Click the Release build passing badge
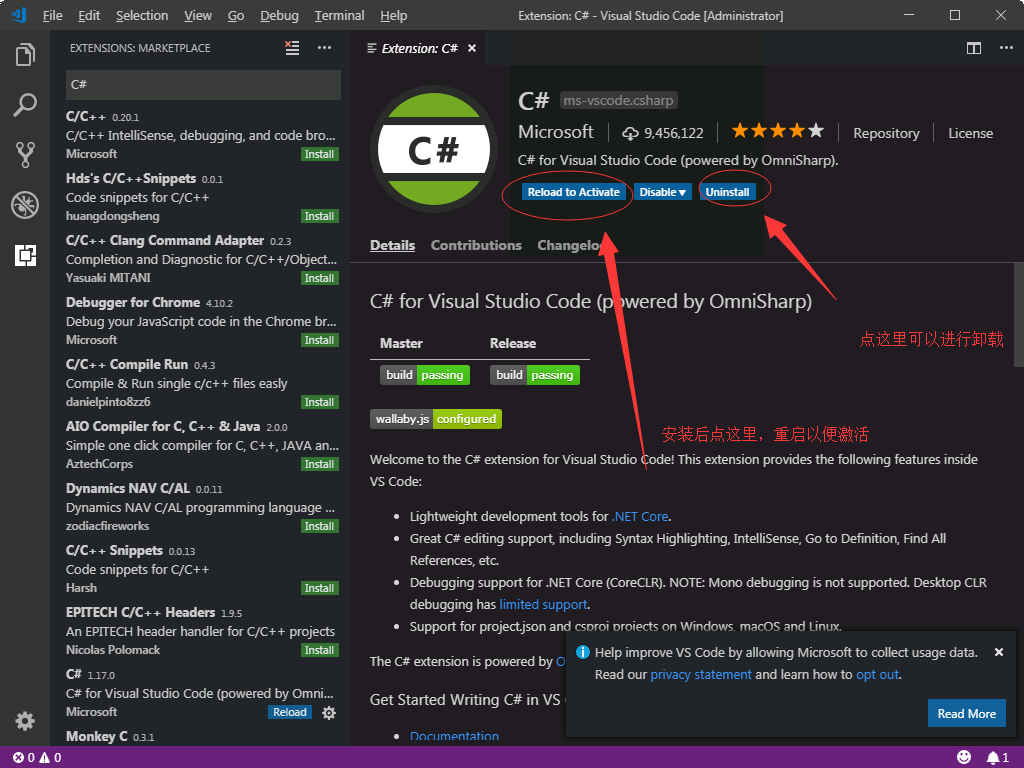Screen dimensions: 1024x768 pos(534,375)
